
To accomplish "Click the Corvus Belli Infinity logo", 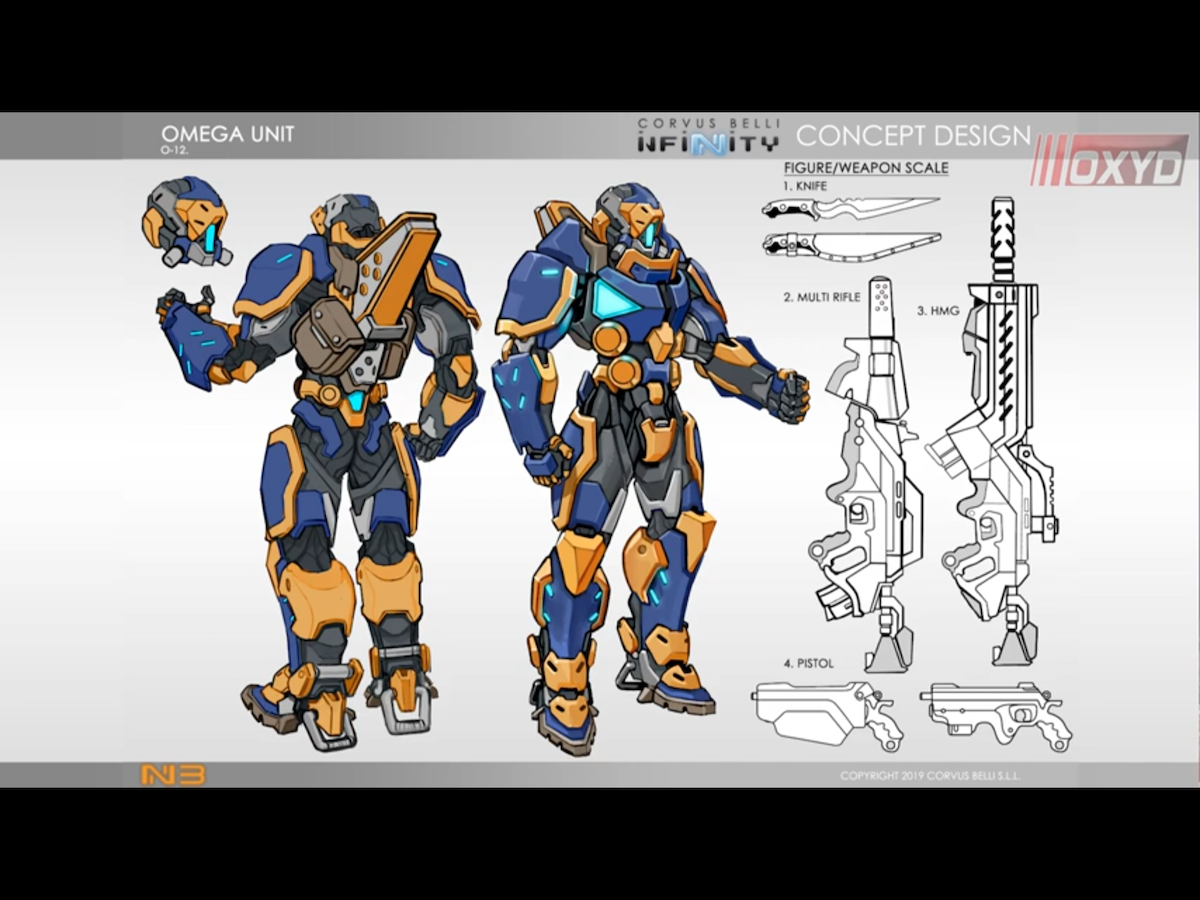I will [x=708, y=137].
